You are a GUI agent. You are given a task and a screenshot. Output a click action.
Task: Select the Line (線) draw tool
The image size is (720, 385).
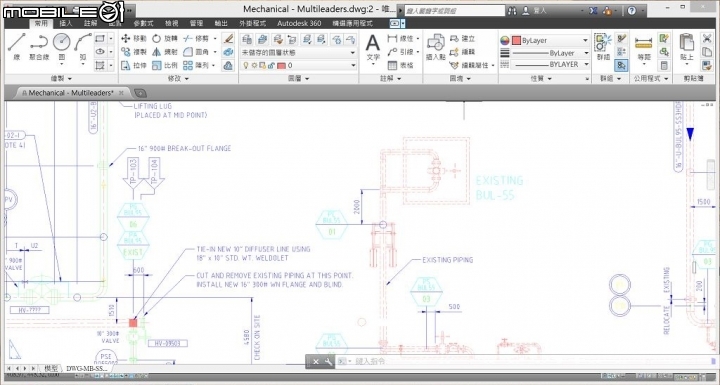(x=17, y=46)
